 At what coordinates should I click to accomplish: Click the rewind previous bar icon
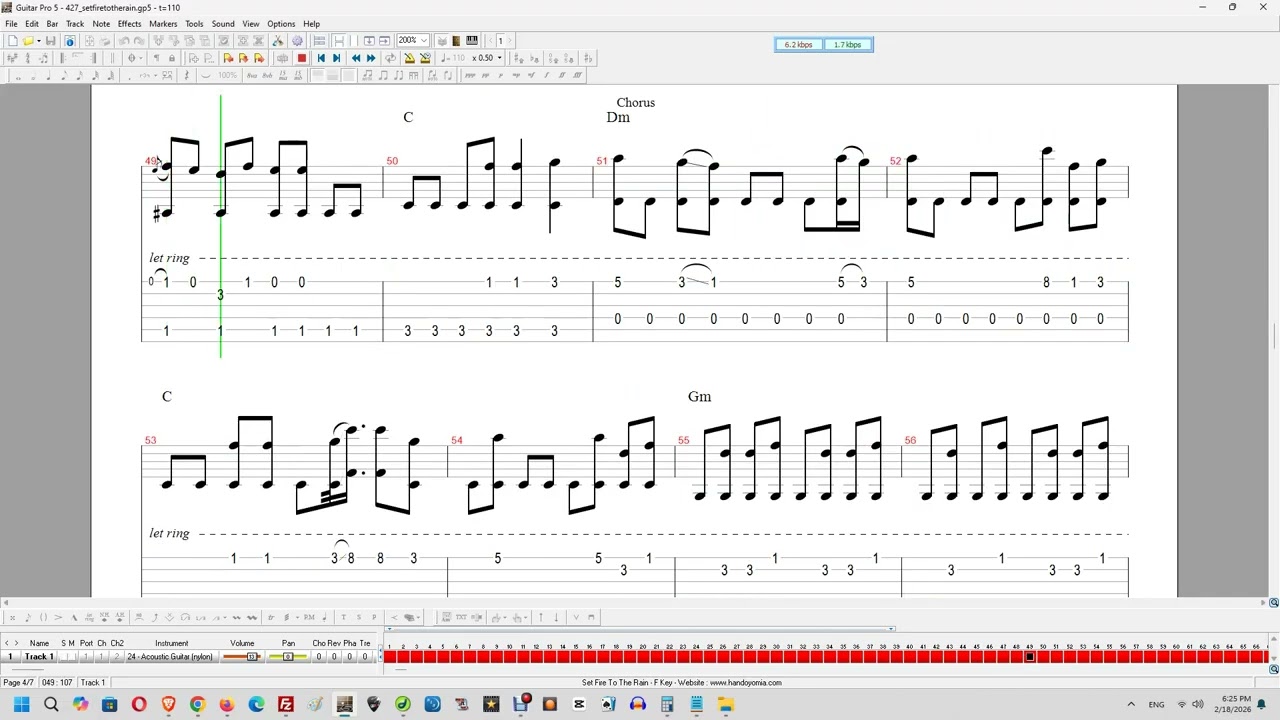pos(356,58)
